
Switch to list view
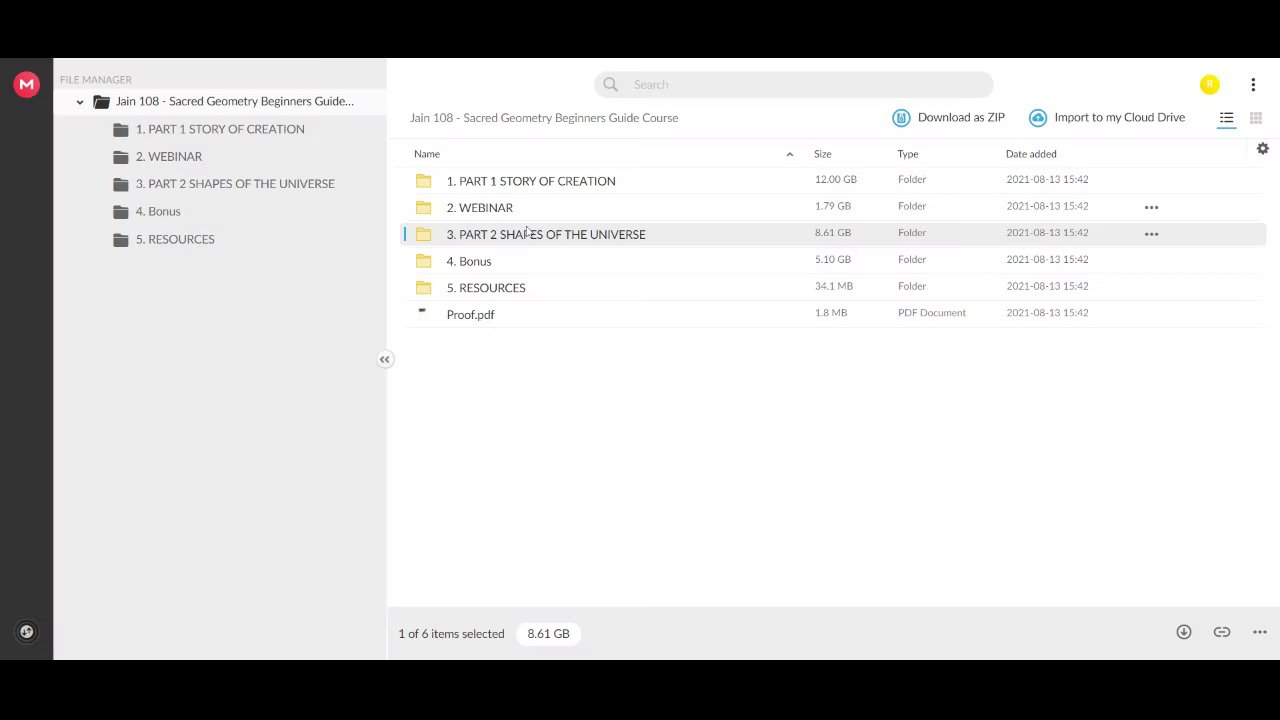(x=1226, y=118)
